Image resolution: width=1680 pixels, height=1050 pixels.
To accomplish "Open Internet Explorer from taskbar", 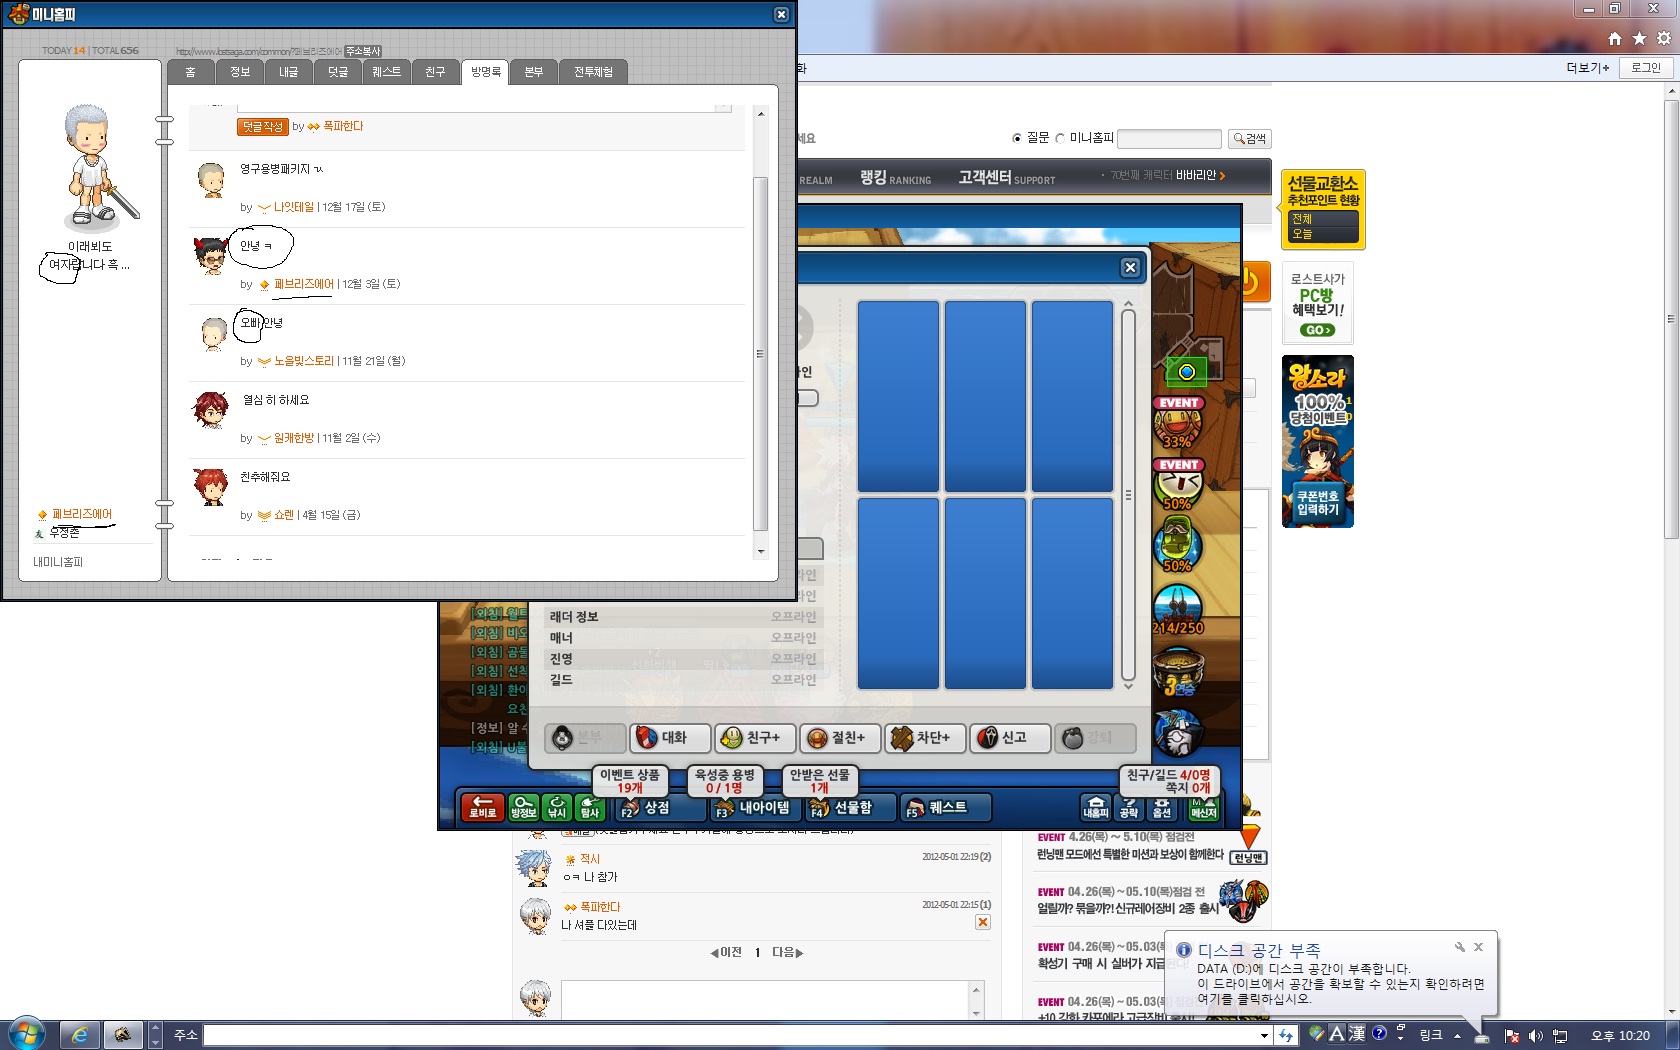I will [x=79, y=1035].
